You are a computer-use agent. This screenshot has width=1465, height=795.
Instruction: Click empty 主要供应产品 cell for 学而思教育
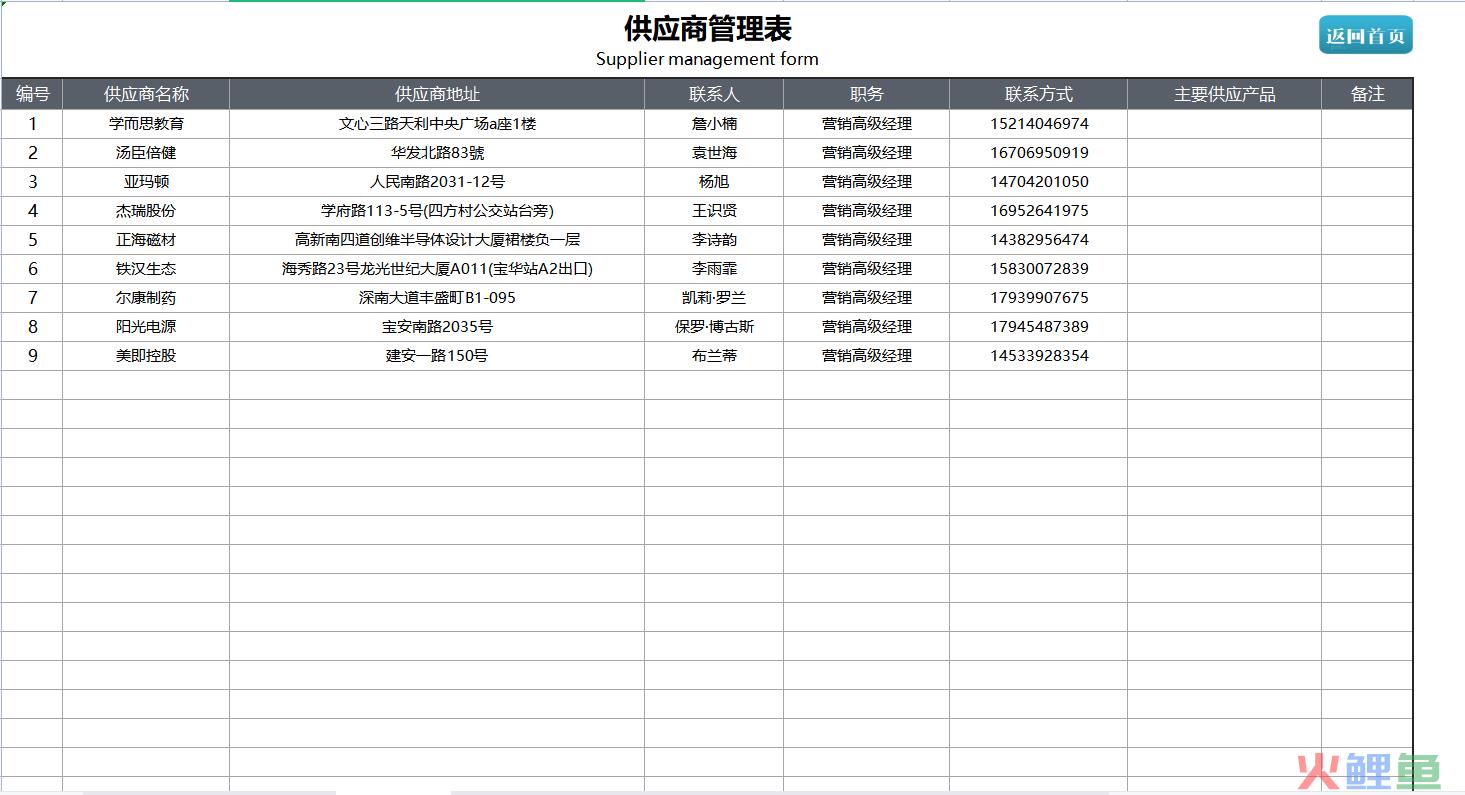coord(1225,124)
